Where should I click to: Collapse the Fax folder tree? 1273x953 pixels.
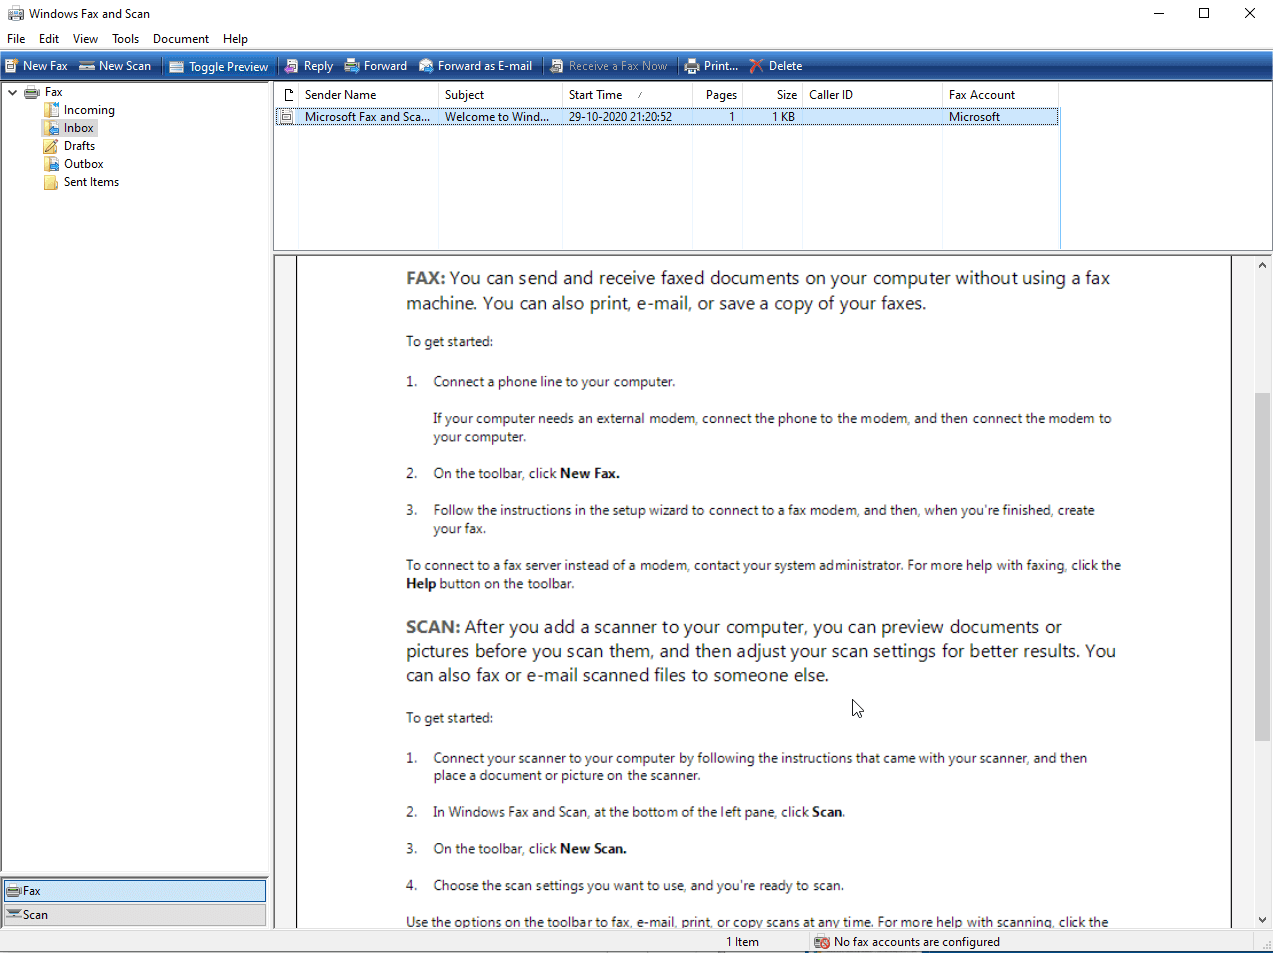click(13, 91)
